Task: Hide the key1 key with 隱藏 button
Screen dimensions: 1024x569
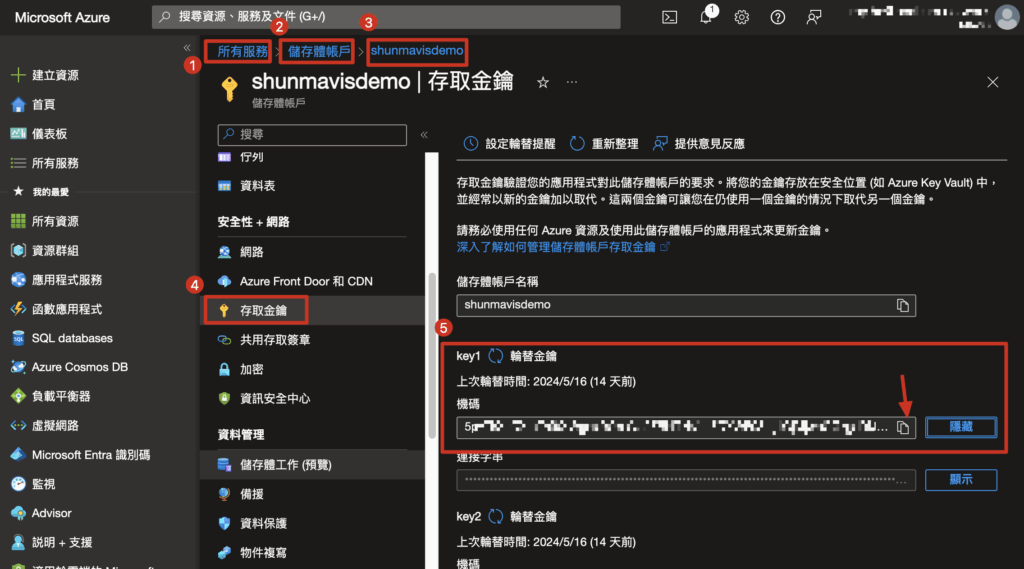Action: click(x=960, y=427)
